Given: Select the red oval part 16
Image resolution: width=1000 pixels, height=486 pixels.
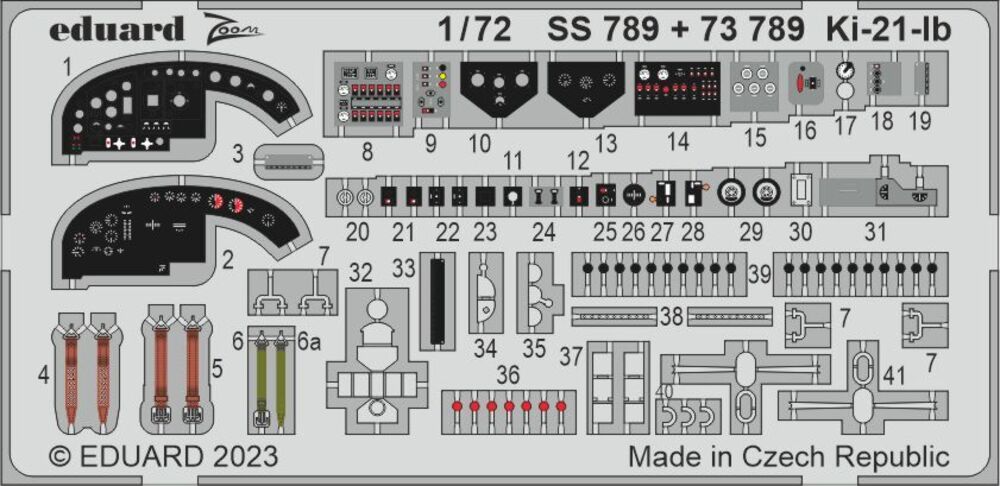Looking at the screenshot, I should pos(806,83).
